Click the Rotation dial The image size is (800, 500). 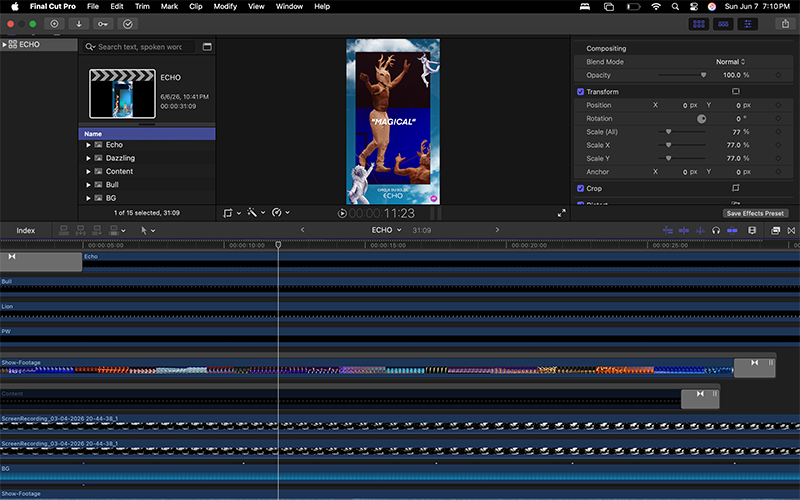702,119
